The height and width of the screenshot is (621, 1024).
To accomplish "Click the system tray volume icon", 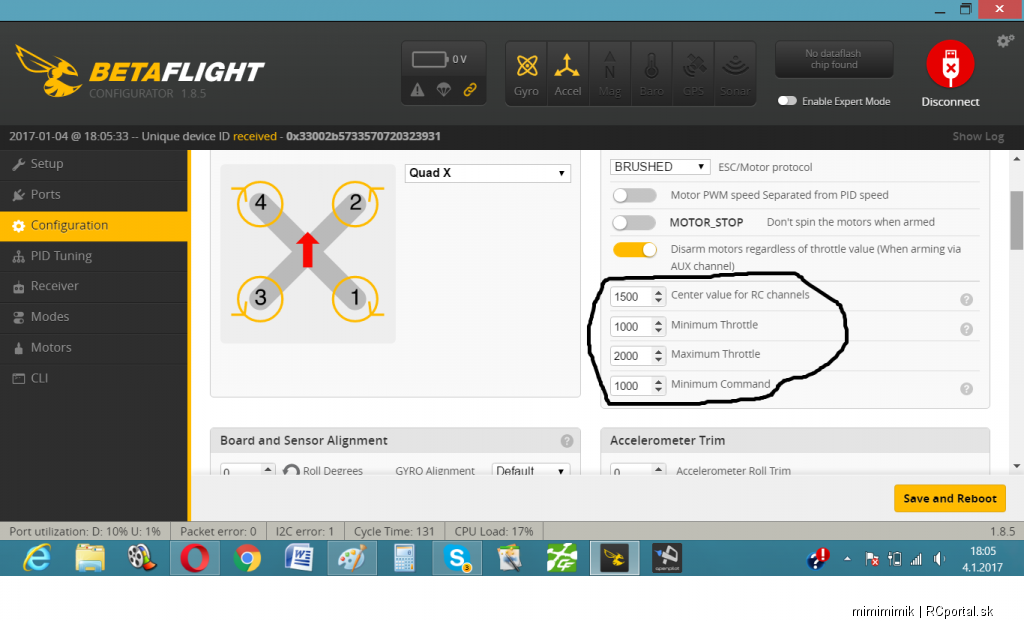I will coord(939,559).
